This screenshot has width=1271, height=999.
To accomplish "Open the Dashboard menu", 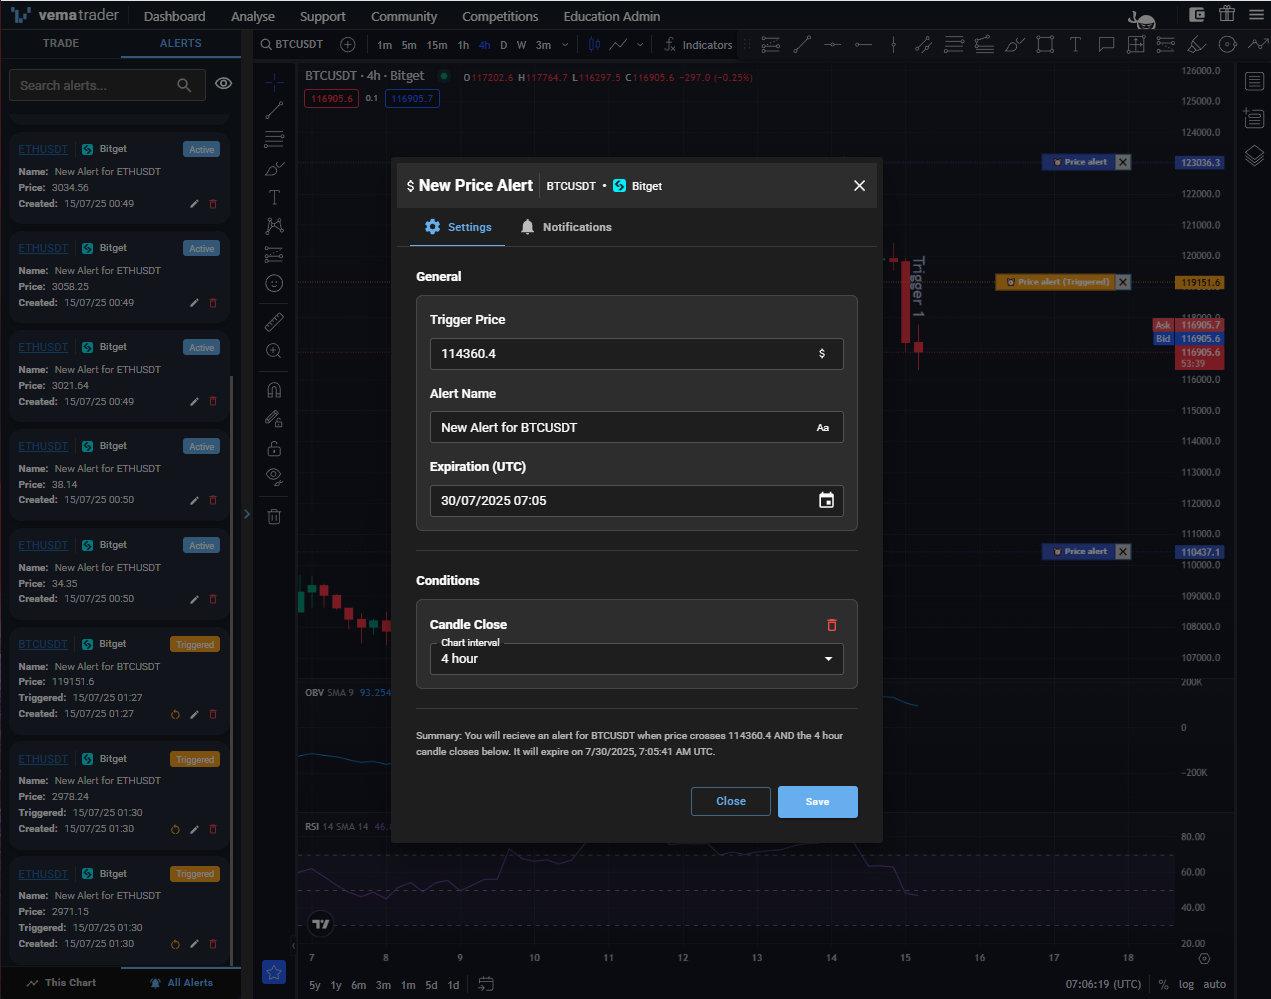I will (x=175, y=16).
